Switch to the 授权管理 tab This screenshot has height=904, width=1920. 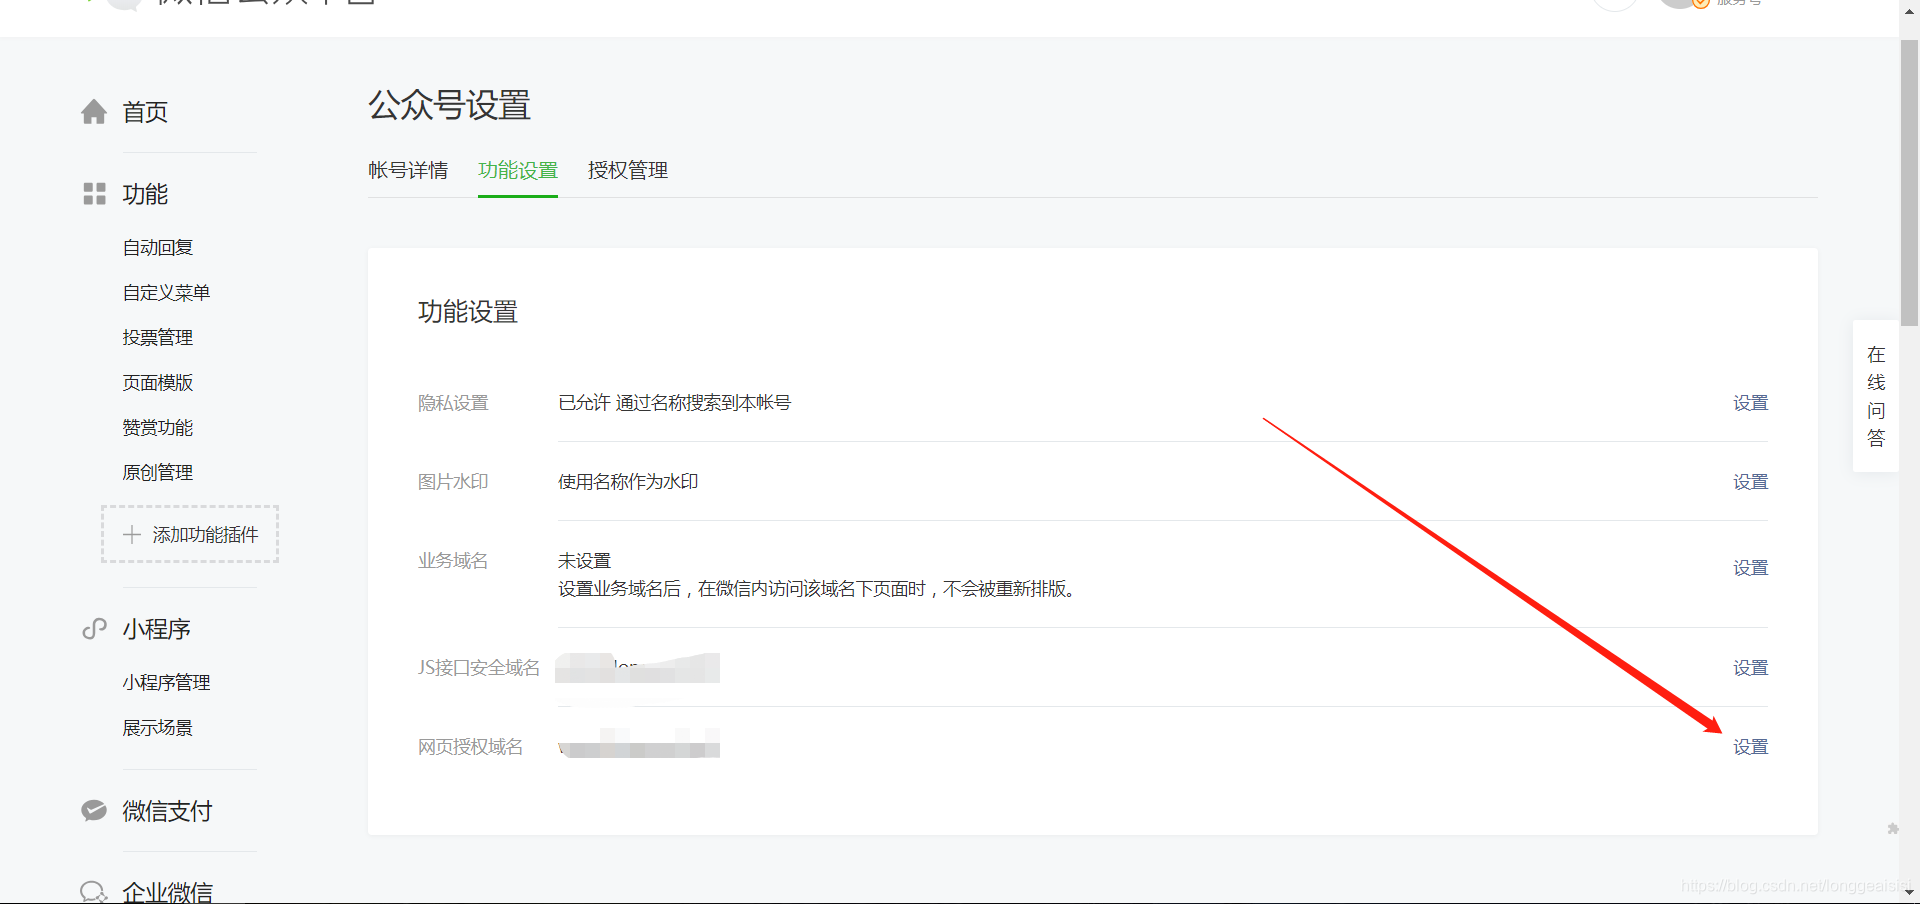tap(628, 171)
